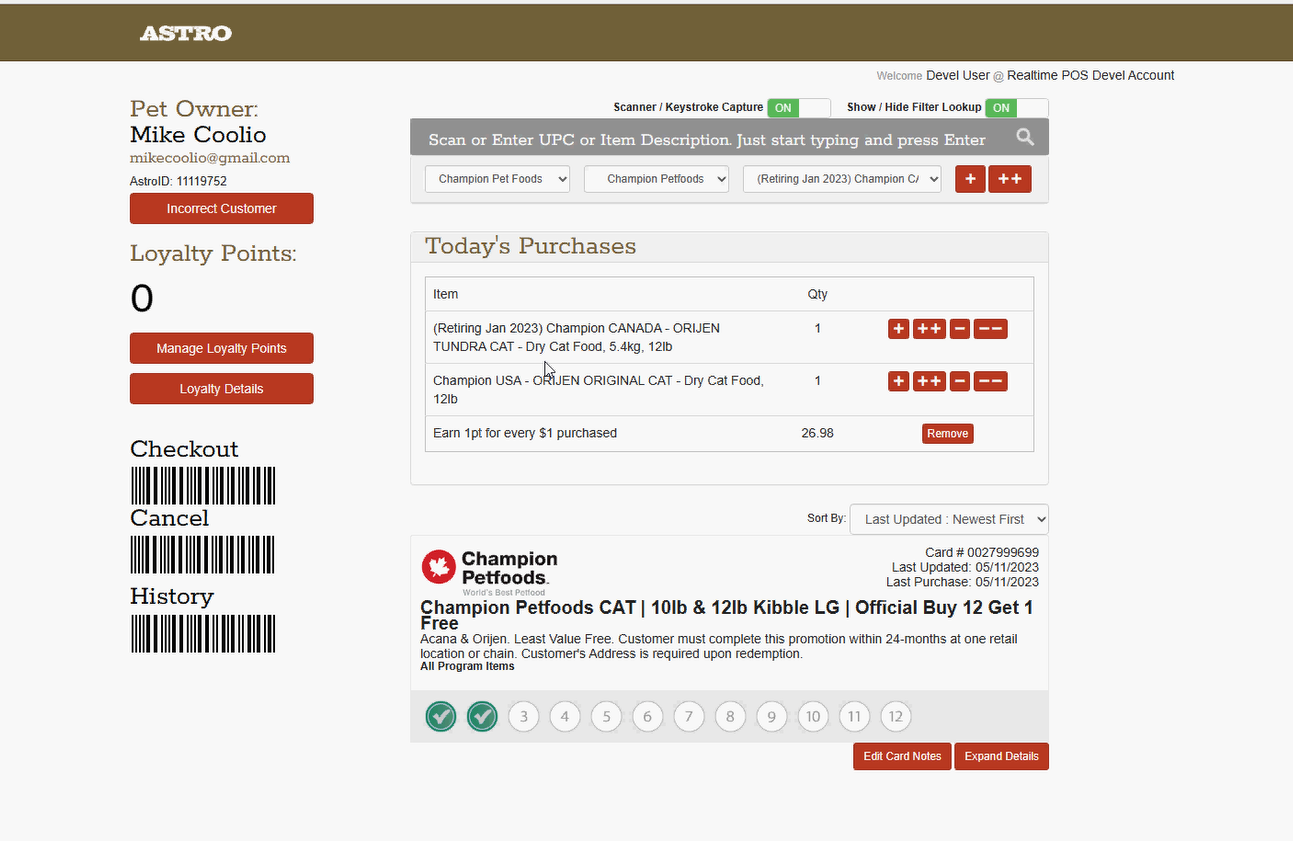
Task: Click the ASTRO logo in header
Action: click(185, 34)
